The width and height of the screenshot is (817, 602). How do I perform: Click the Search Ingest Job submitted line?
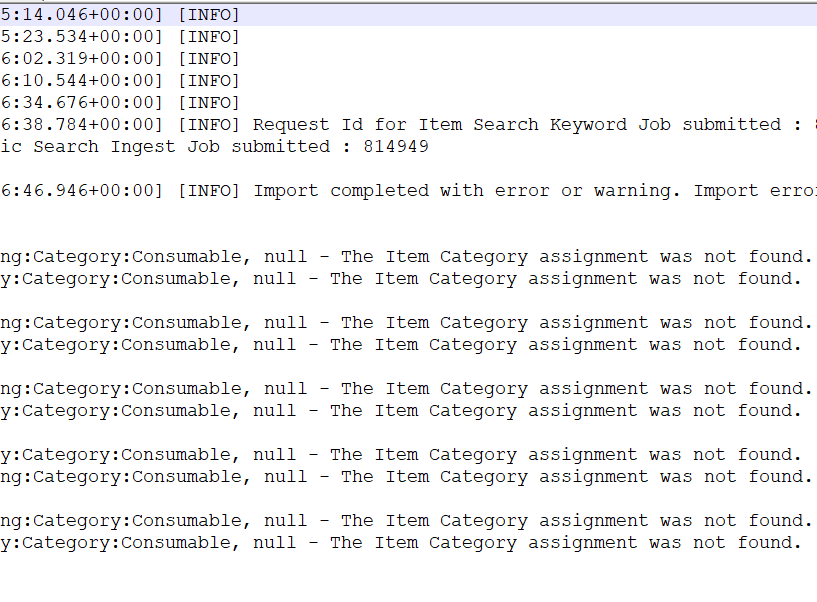pyautogui.click(x=200, y=146)
